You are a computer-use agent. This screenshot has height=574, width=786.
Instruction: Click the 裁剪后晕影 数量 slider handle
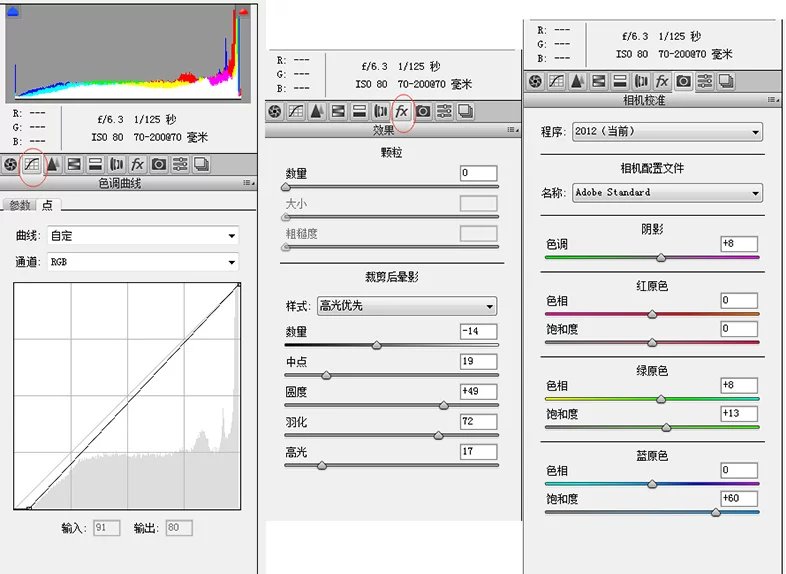377,345
